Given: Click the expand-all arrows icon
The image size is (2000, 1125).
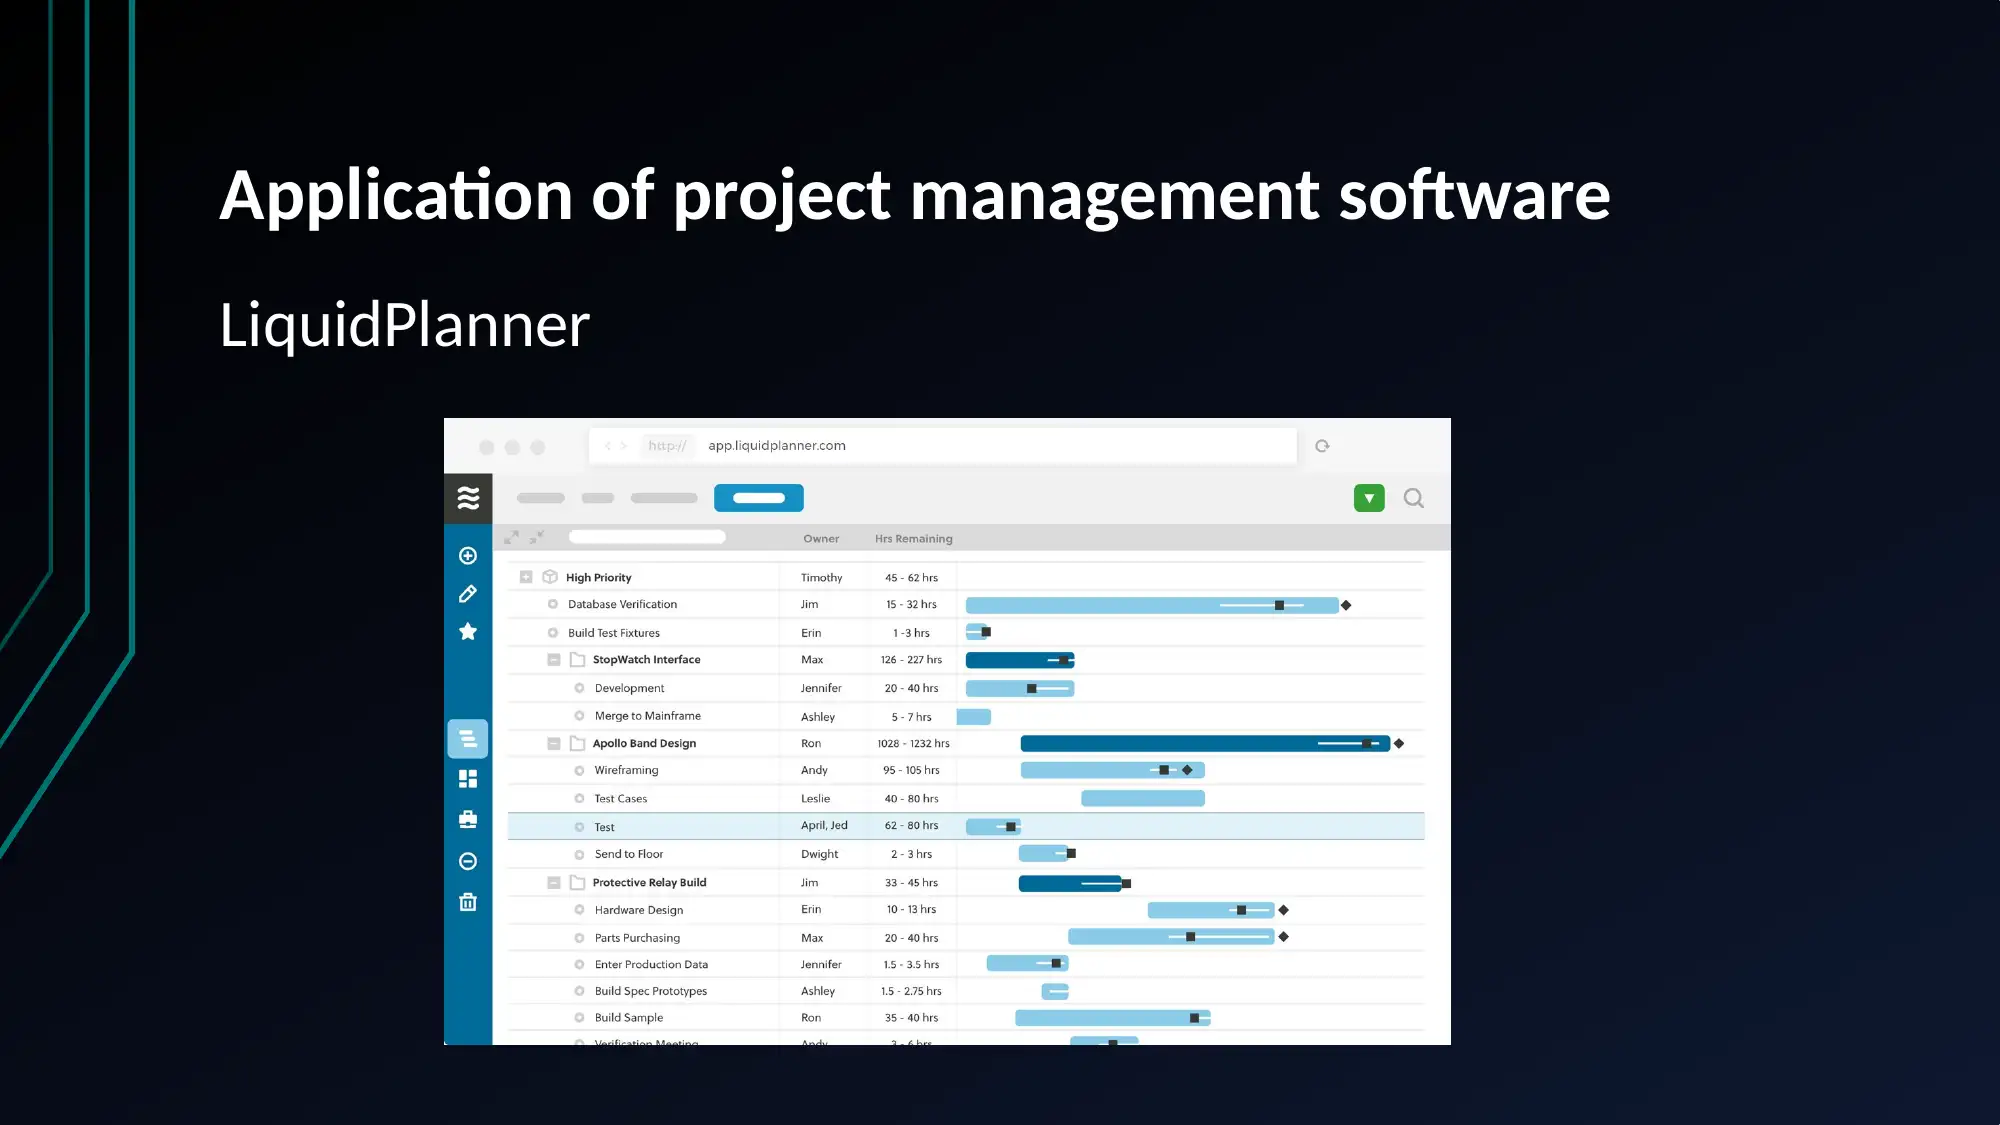Looking at the screenshot, I should click(511, 537).
